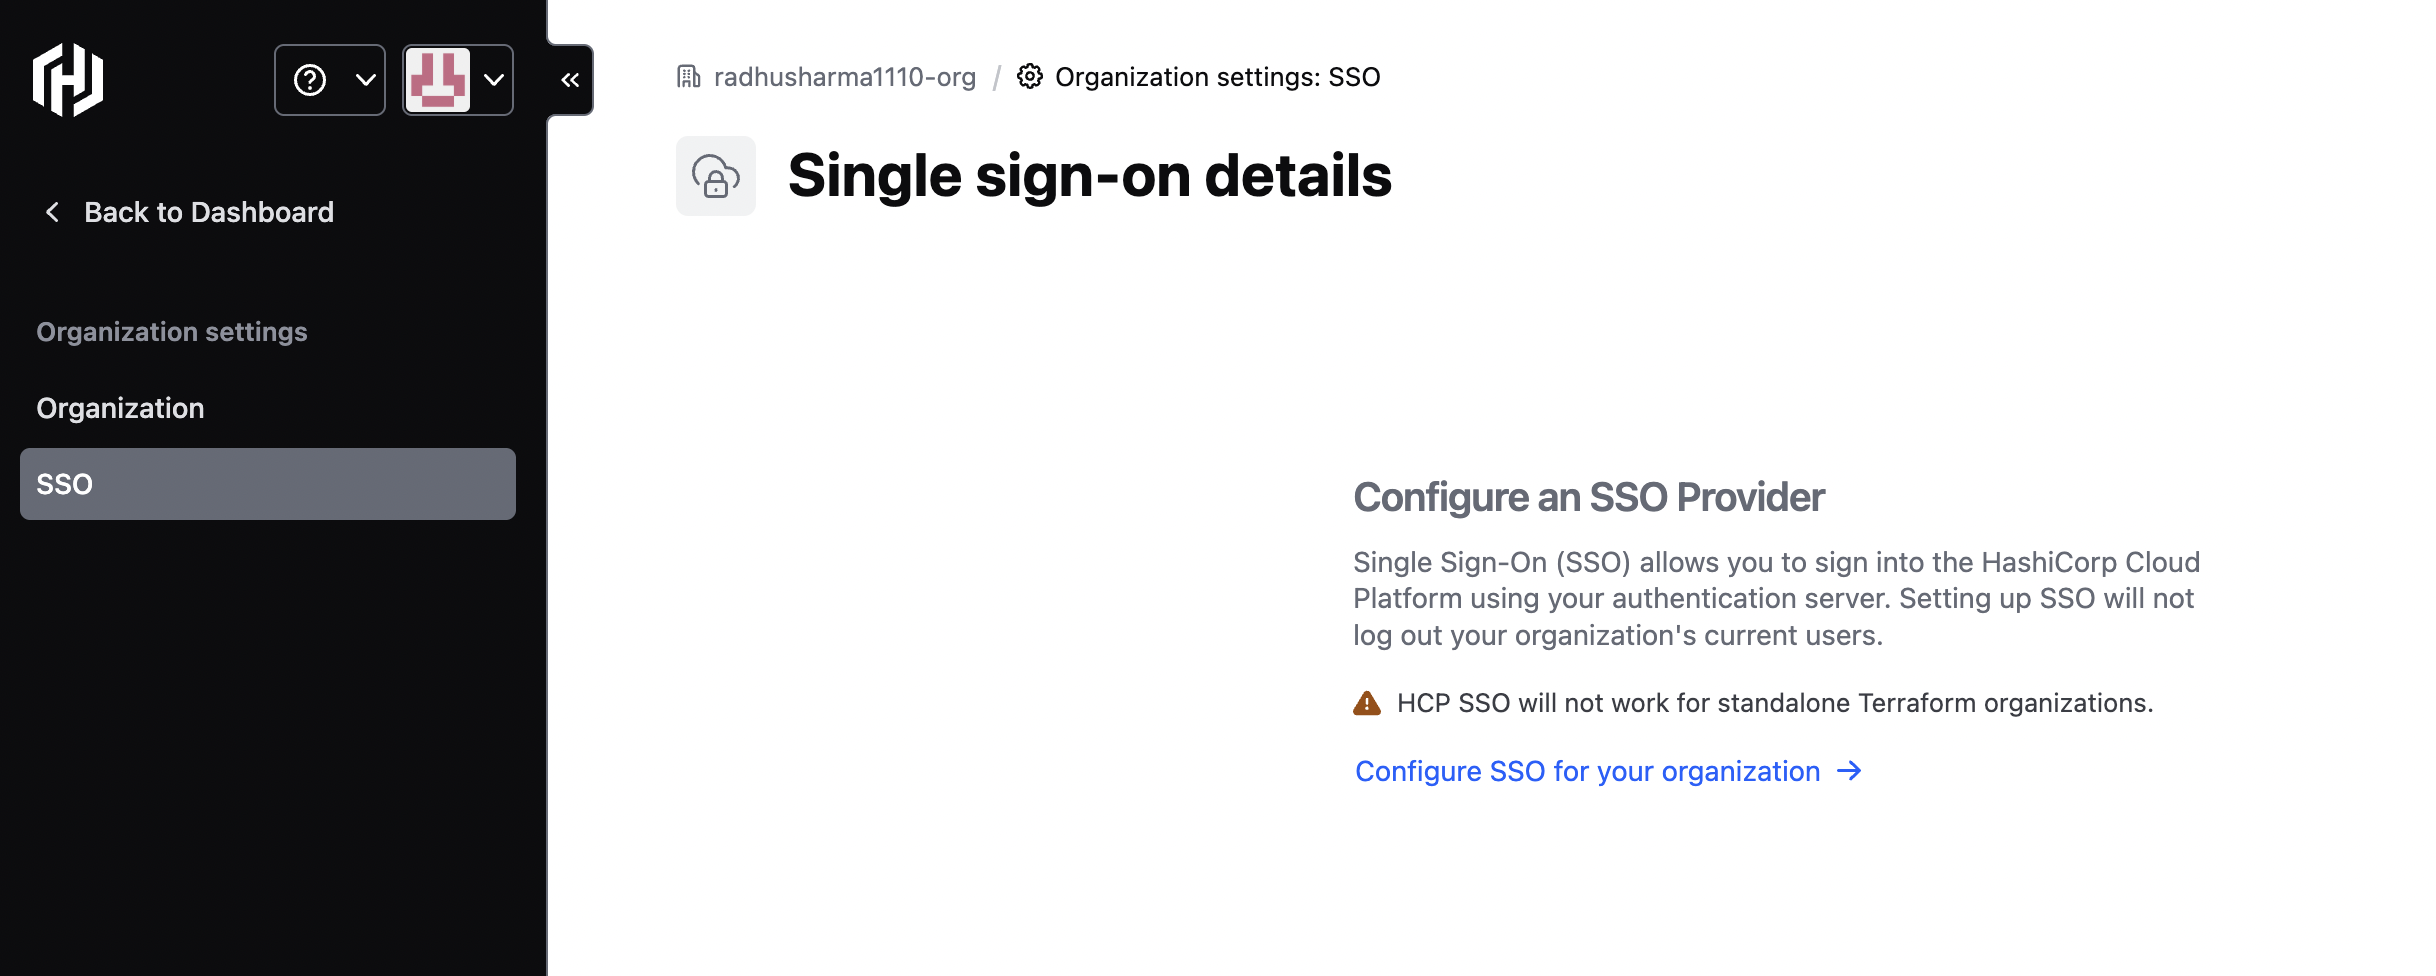Open the radhusharma1110-org breadcrumb link

(x=844, y=77)
